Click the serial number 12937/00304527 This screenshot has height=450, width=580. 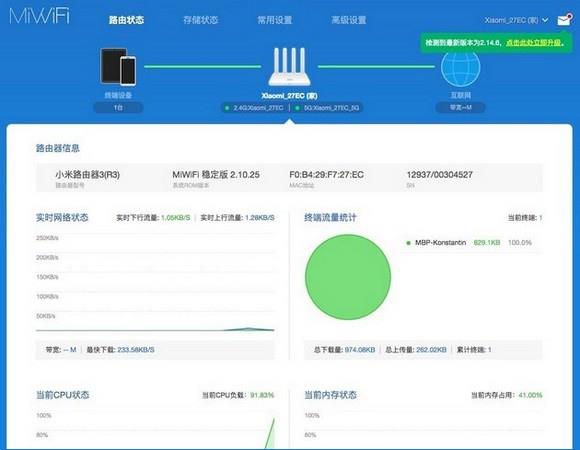tap(439, 175)
